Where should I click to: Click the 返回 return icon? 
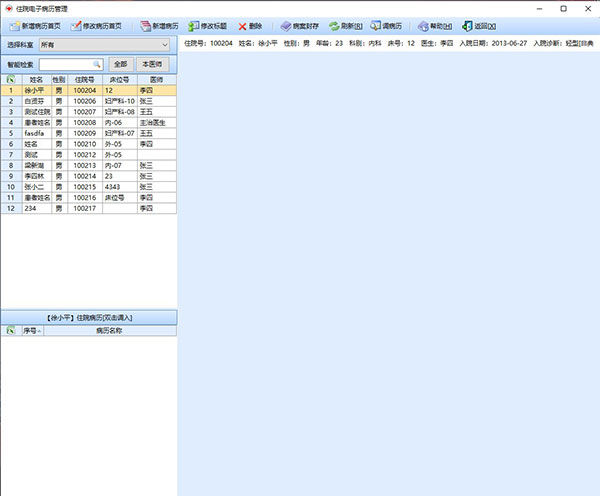[467, 25]
